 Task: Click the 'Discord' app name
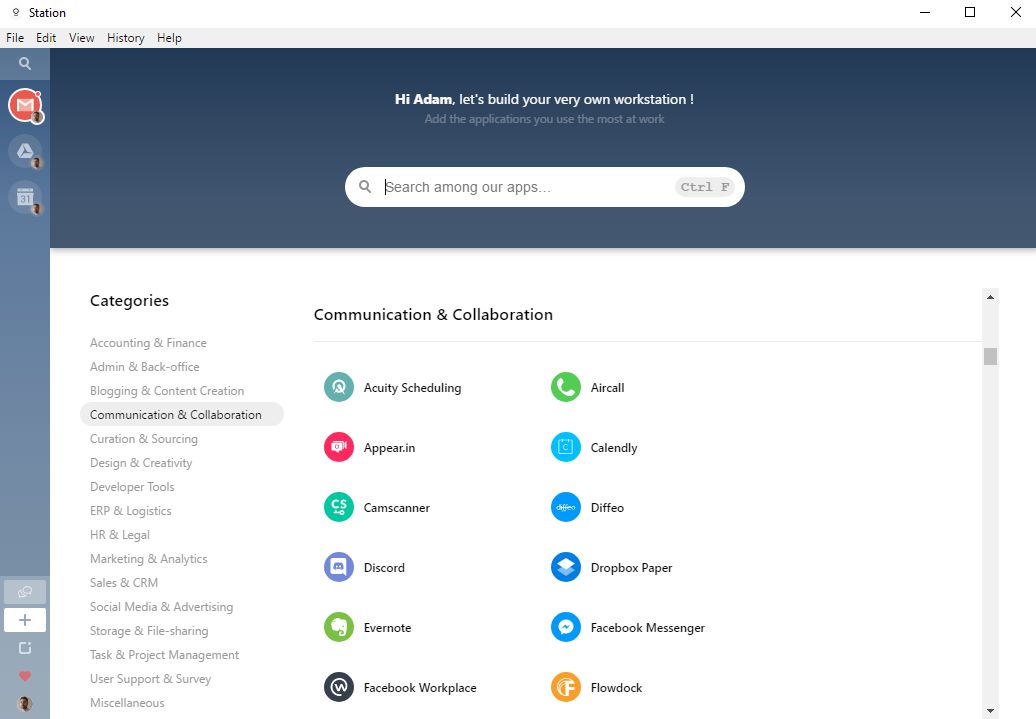point(384,568)
